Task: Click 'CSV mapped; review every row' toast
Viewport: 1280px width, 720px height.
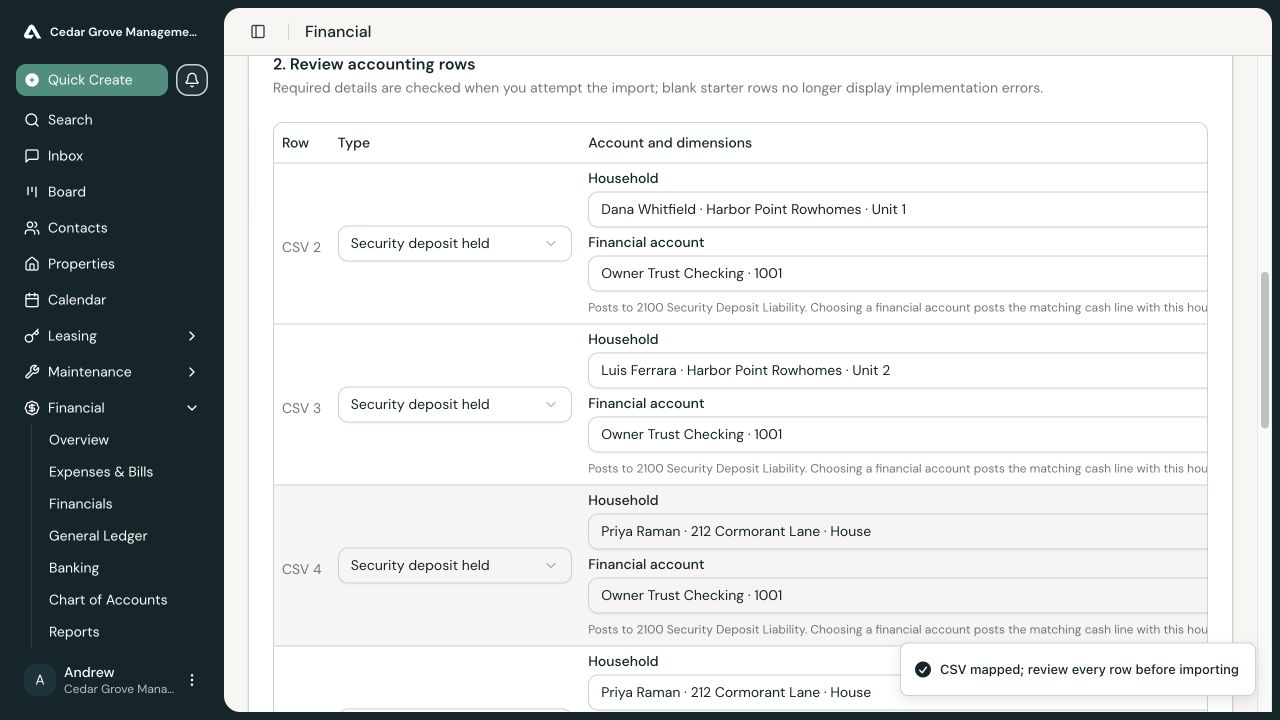Action: coord(1077,670)
